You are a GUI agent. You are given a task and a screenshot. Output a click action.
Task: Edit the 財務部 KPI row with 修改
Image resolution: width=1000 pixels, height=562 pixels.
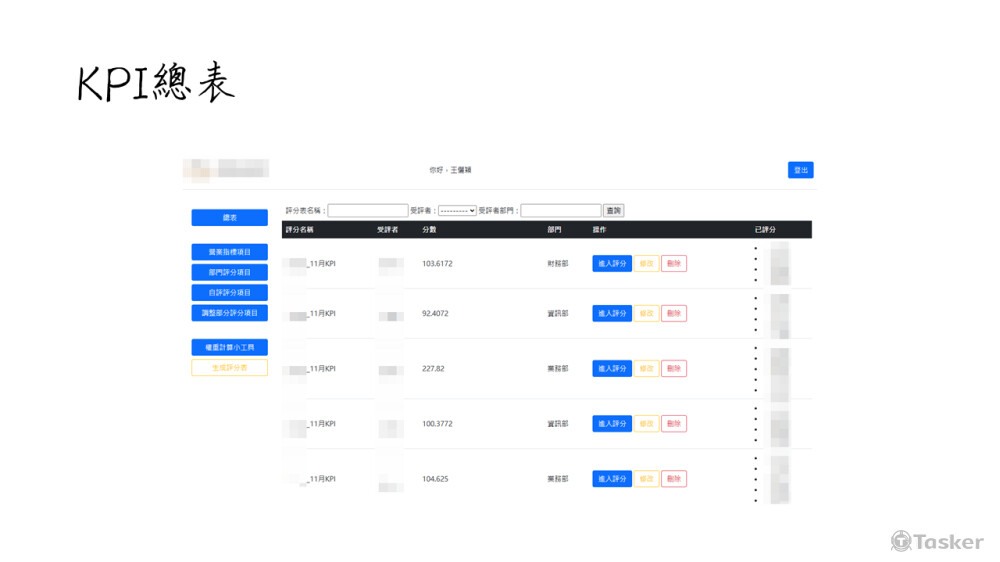click(x=646, y=264)
